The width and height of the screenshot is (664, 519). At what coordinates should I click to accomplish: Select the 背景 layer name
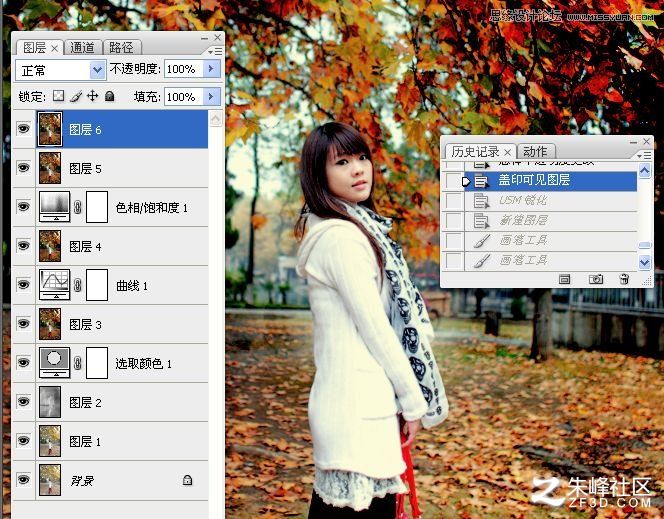click(x=82, y=481)
